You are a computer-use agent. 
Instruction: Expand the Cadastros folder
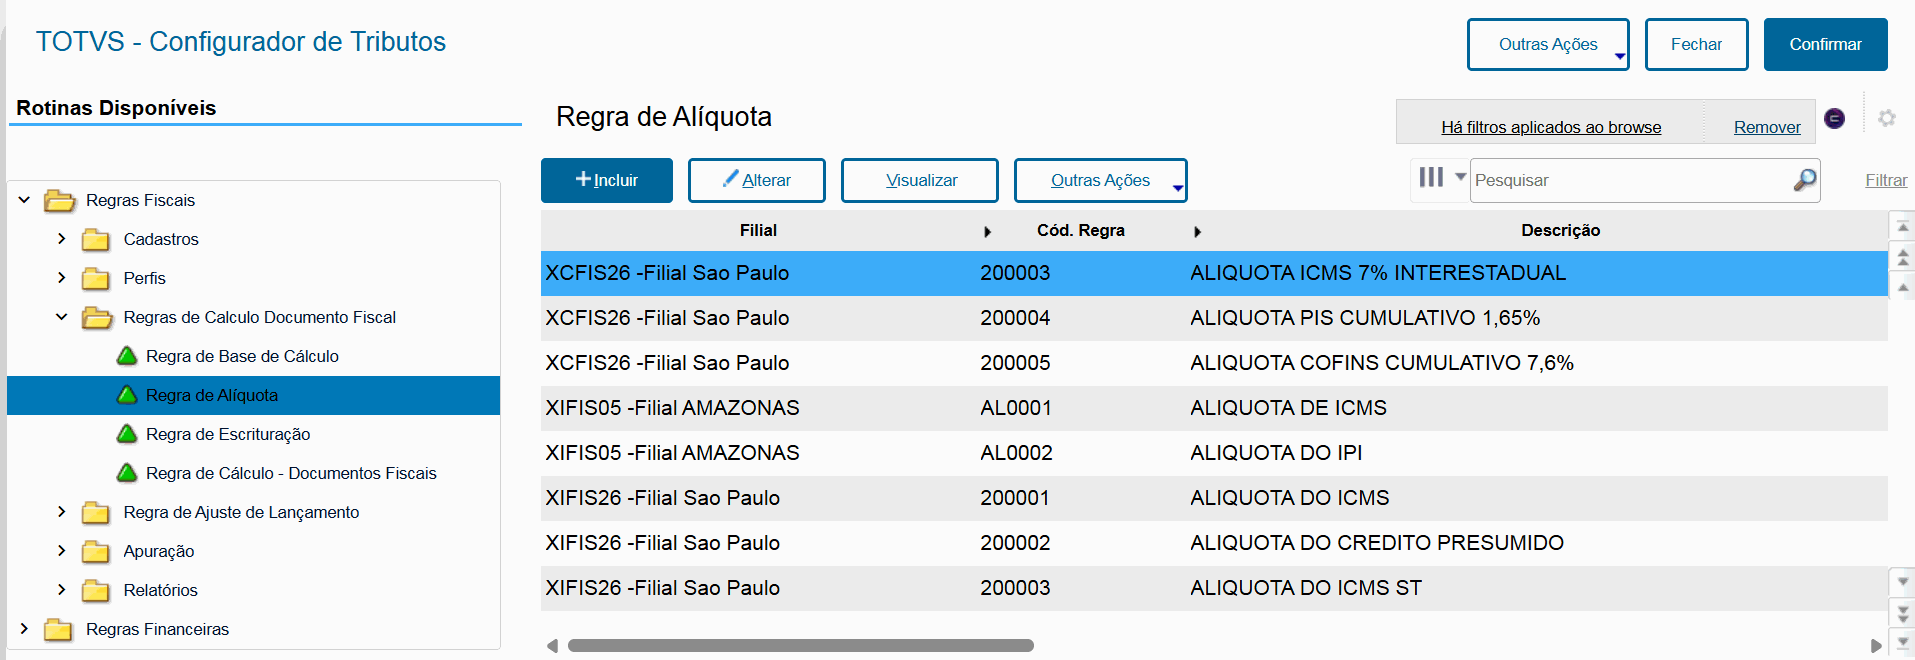pyautogui.click(x=62, y=239)
